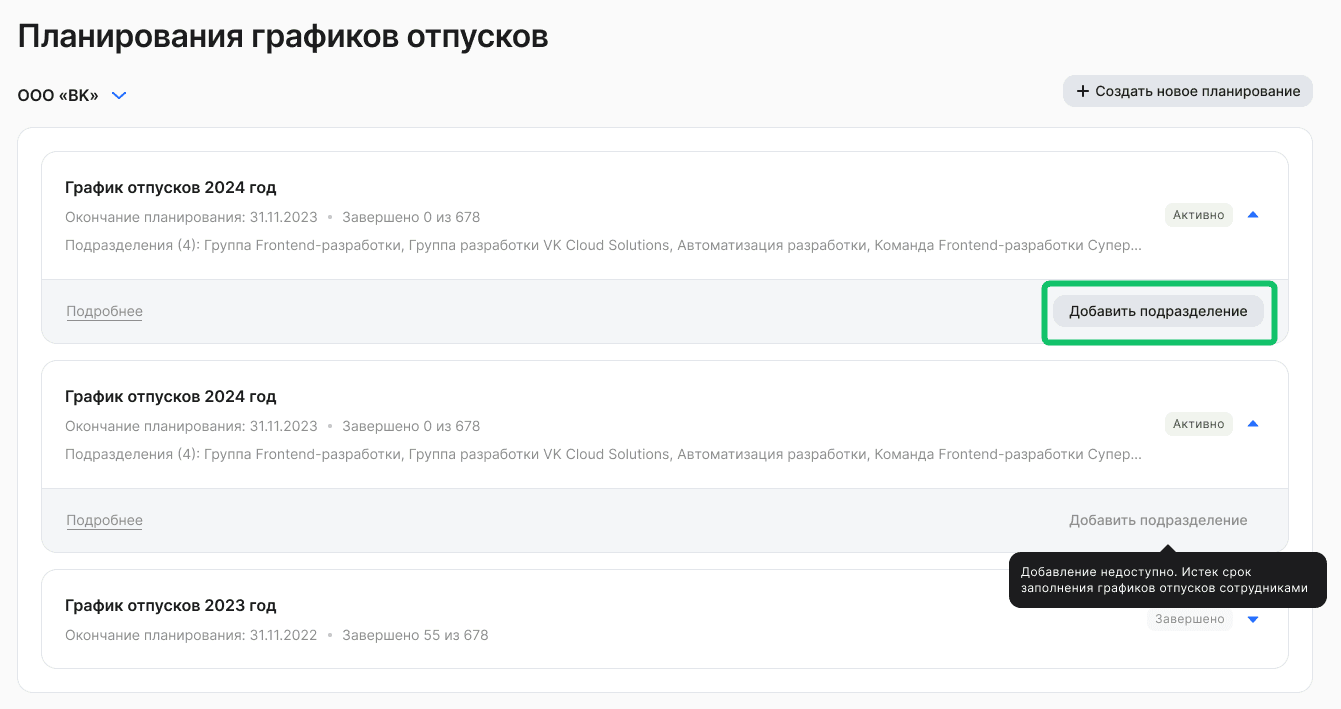
Task: Open the ООО «ВК» company dropdown chevron
Action: 119,96
